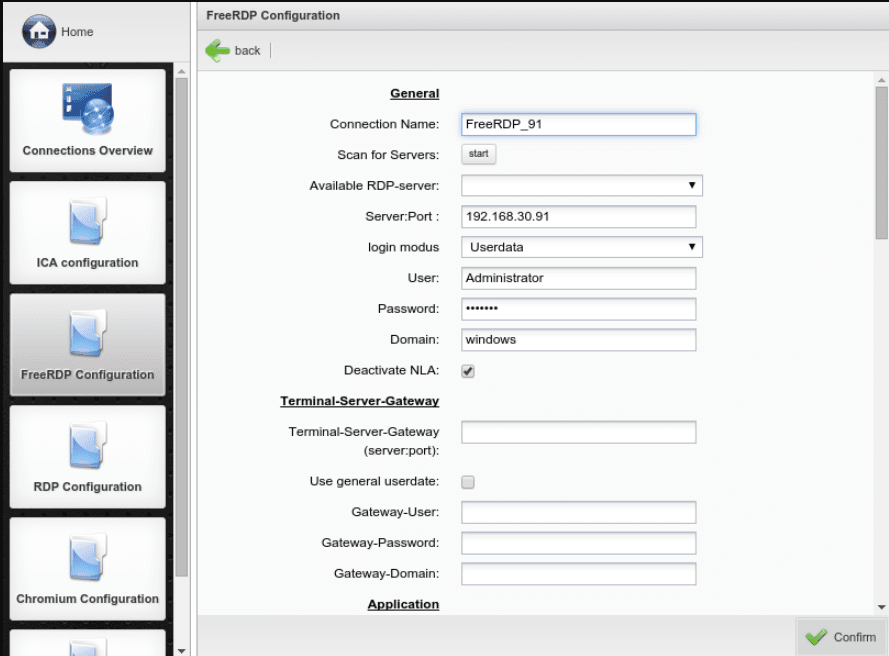Click the back text link
The height and width of the screenshot is (656, 889).
pos(247,51)
